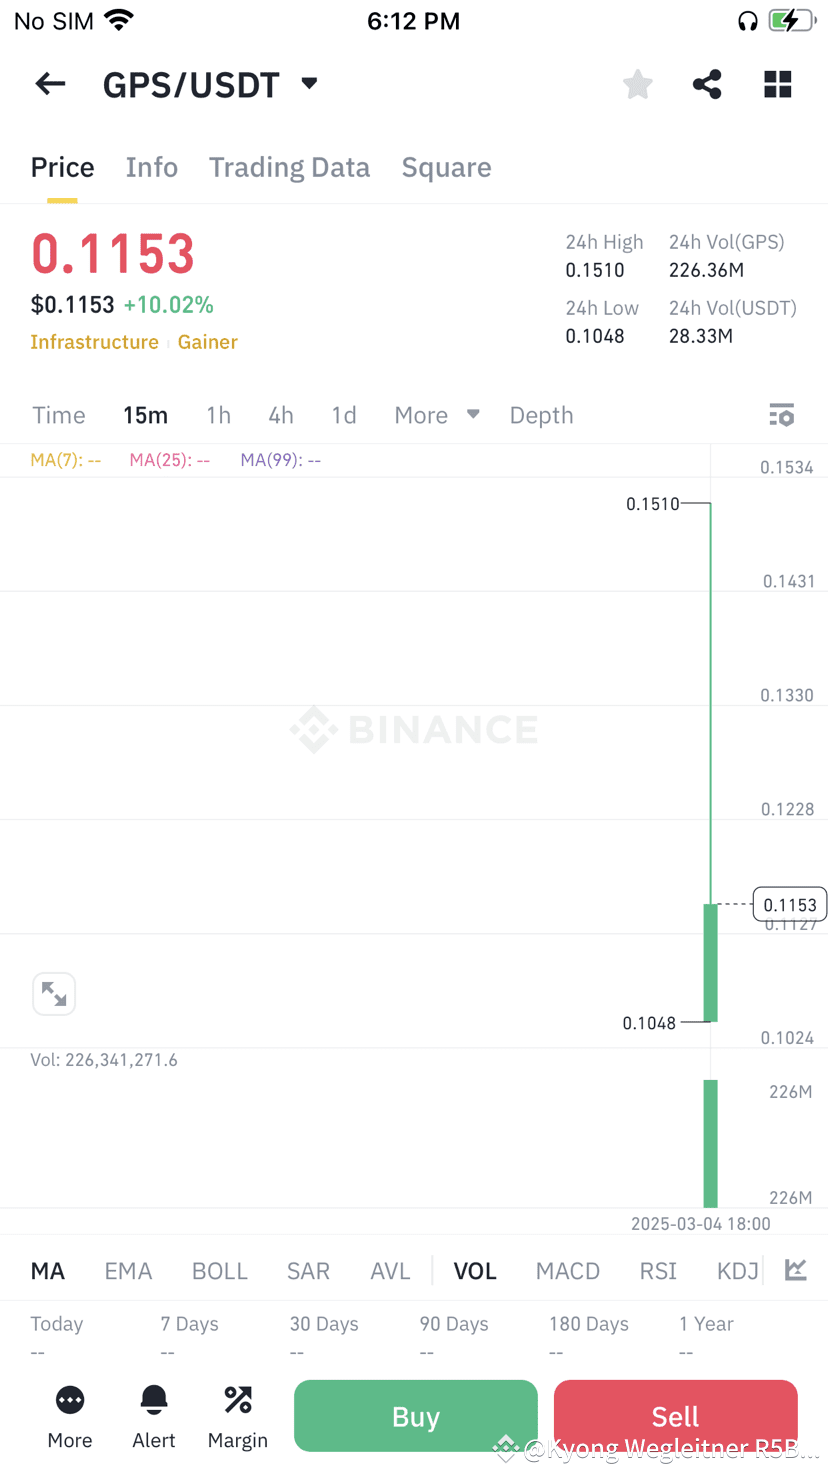The height and width of the screenshot is (1472, 828).
Task: Enable the BOLL indicator
Action: click(219, 1271)
